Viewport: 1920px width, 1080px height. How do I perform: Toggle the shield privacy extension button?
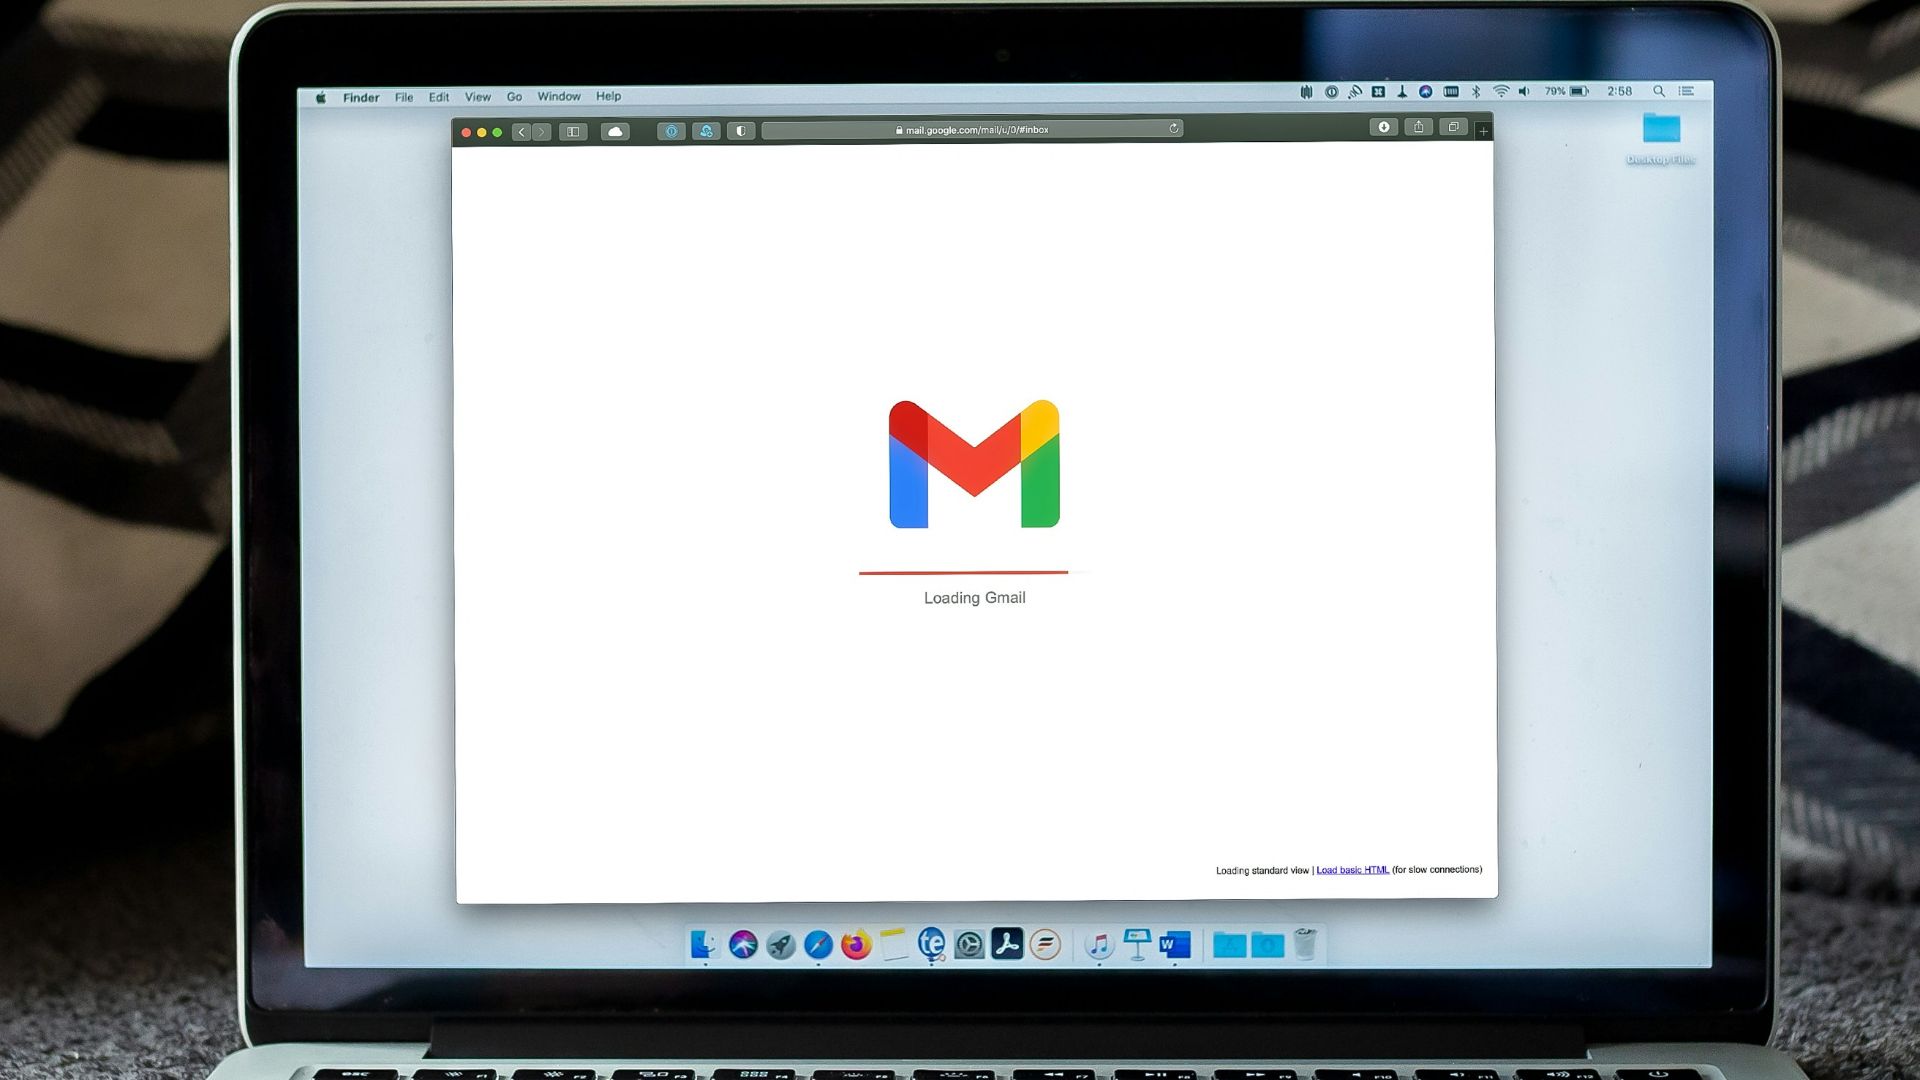click(x=741, y=131)
